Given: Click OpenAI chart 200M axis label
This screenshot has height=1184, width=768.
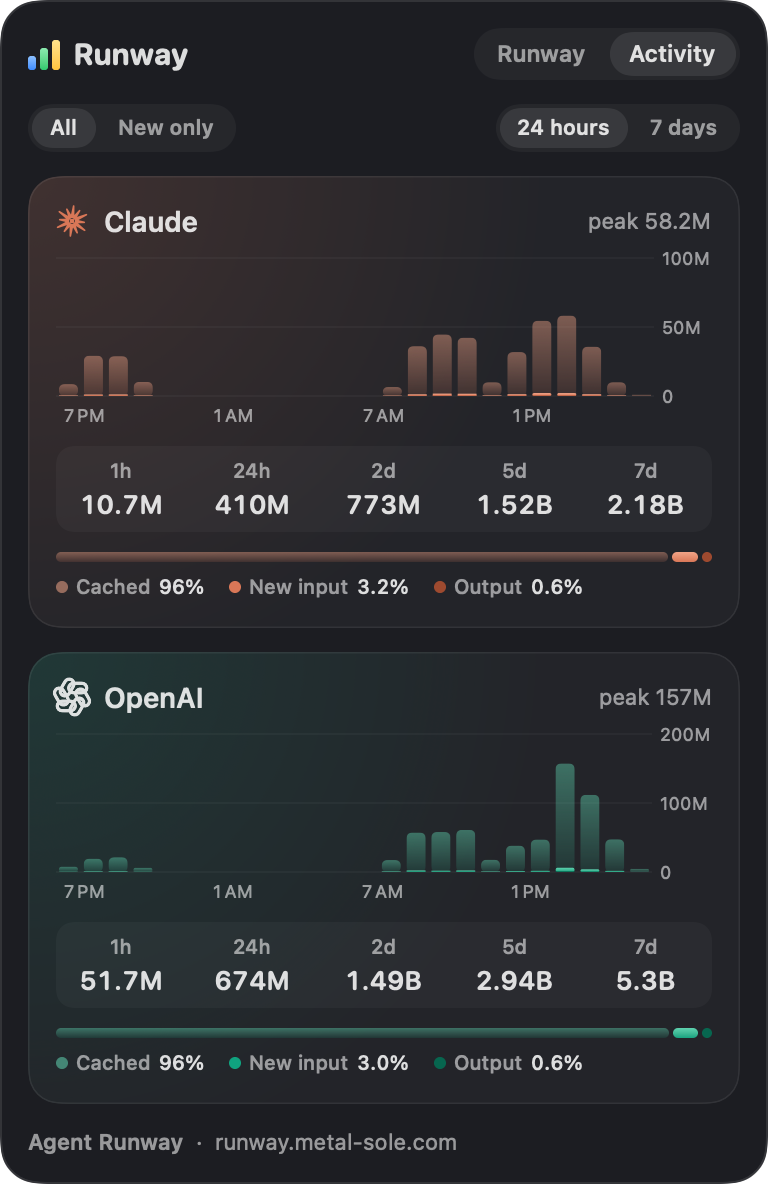Looking at the screenshot, I should tap(685, 734).
